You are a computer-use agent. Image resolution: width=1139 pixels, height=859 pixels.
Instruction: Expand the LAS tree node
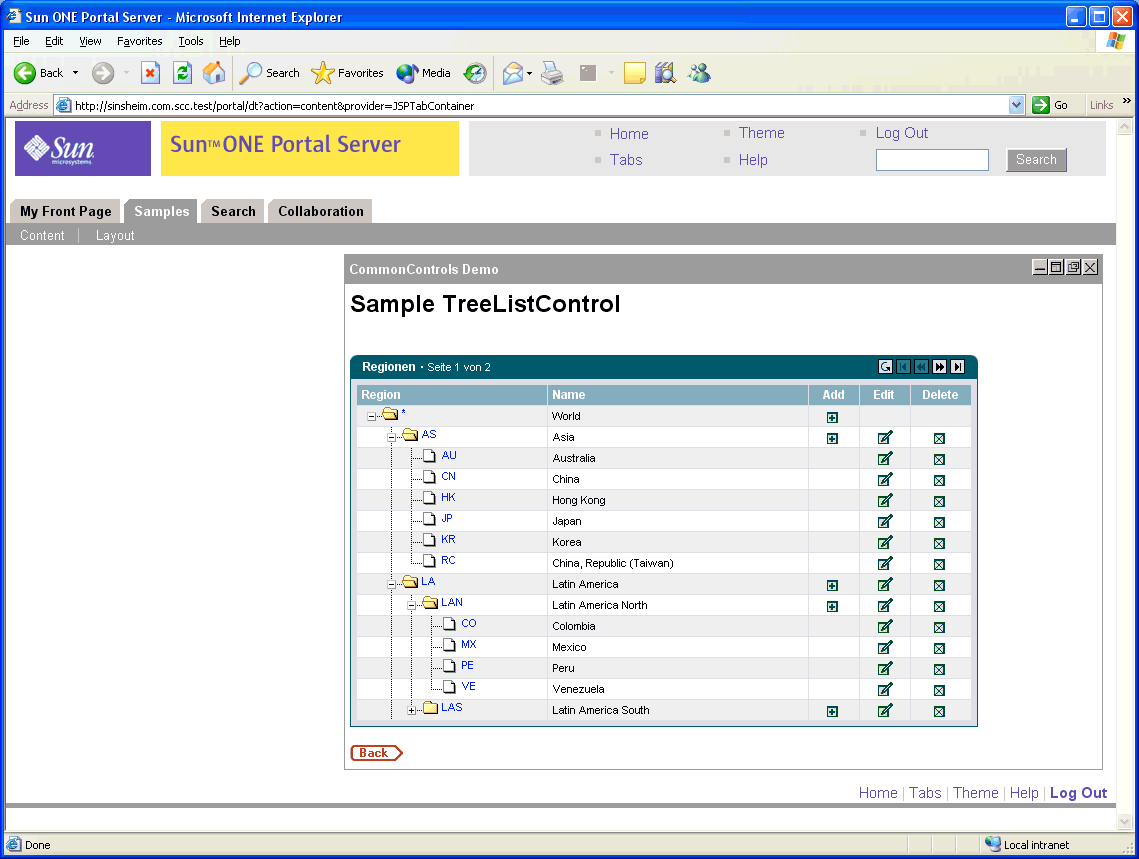(x=411, y=711)
